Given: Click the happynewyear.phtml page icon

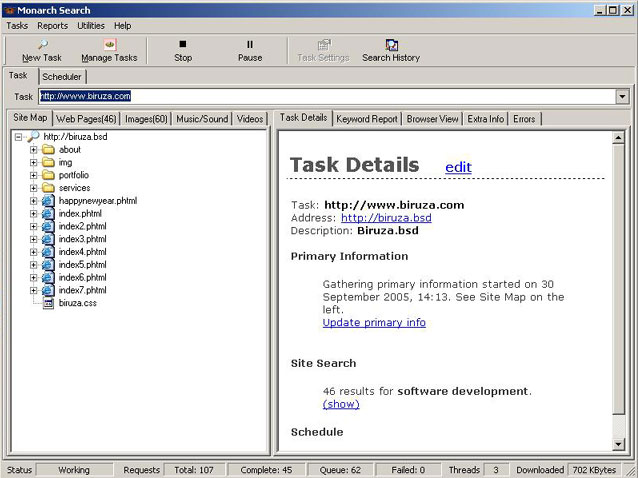Looking at the screenshot, I should pyautogui.click(x=48, y=201).
